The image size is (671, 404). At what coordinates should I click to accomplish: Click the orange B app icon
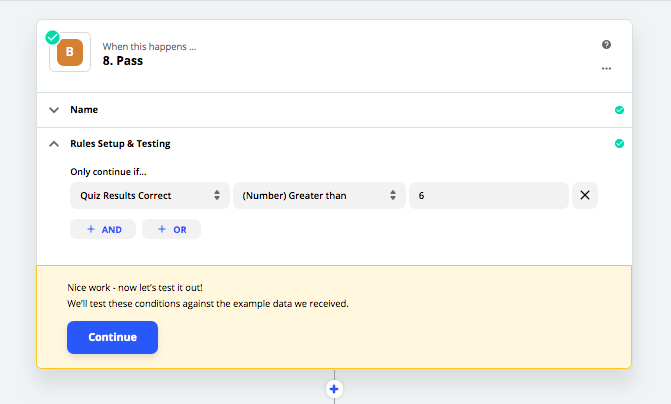(70, 52)
